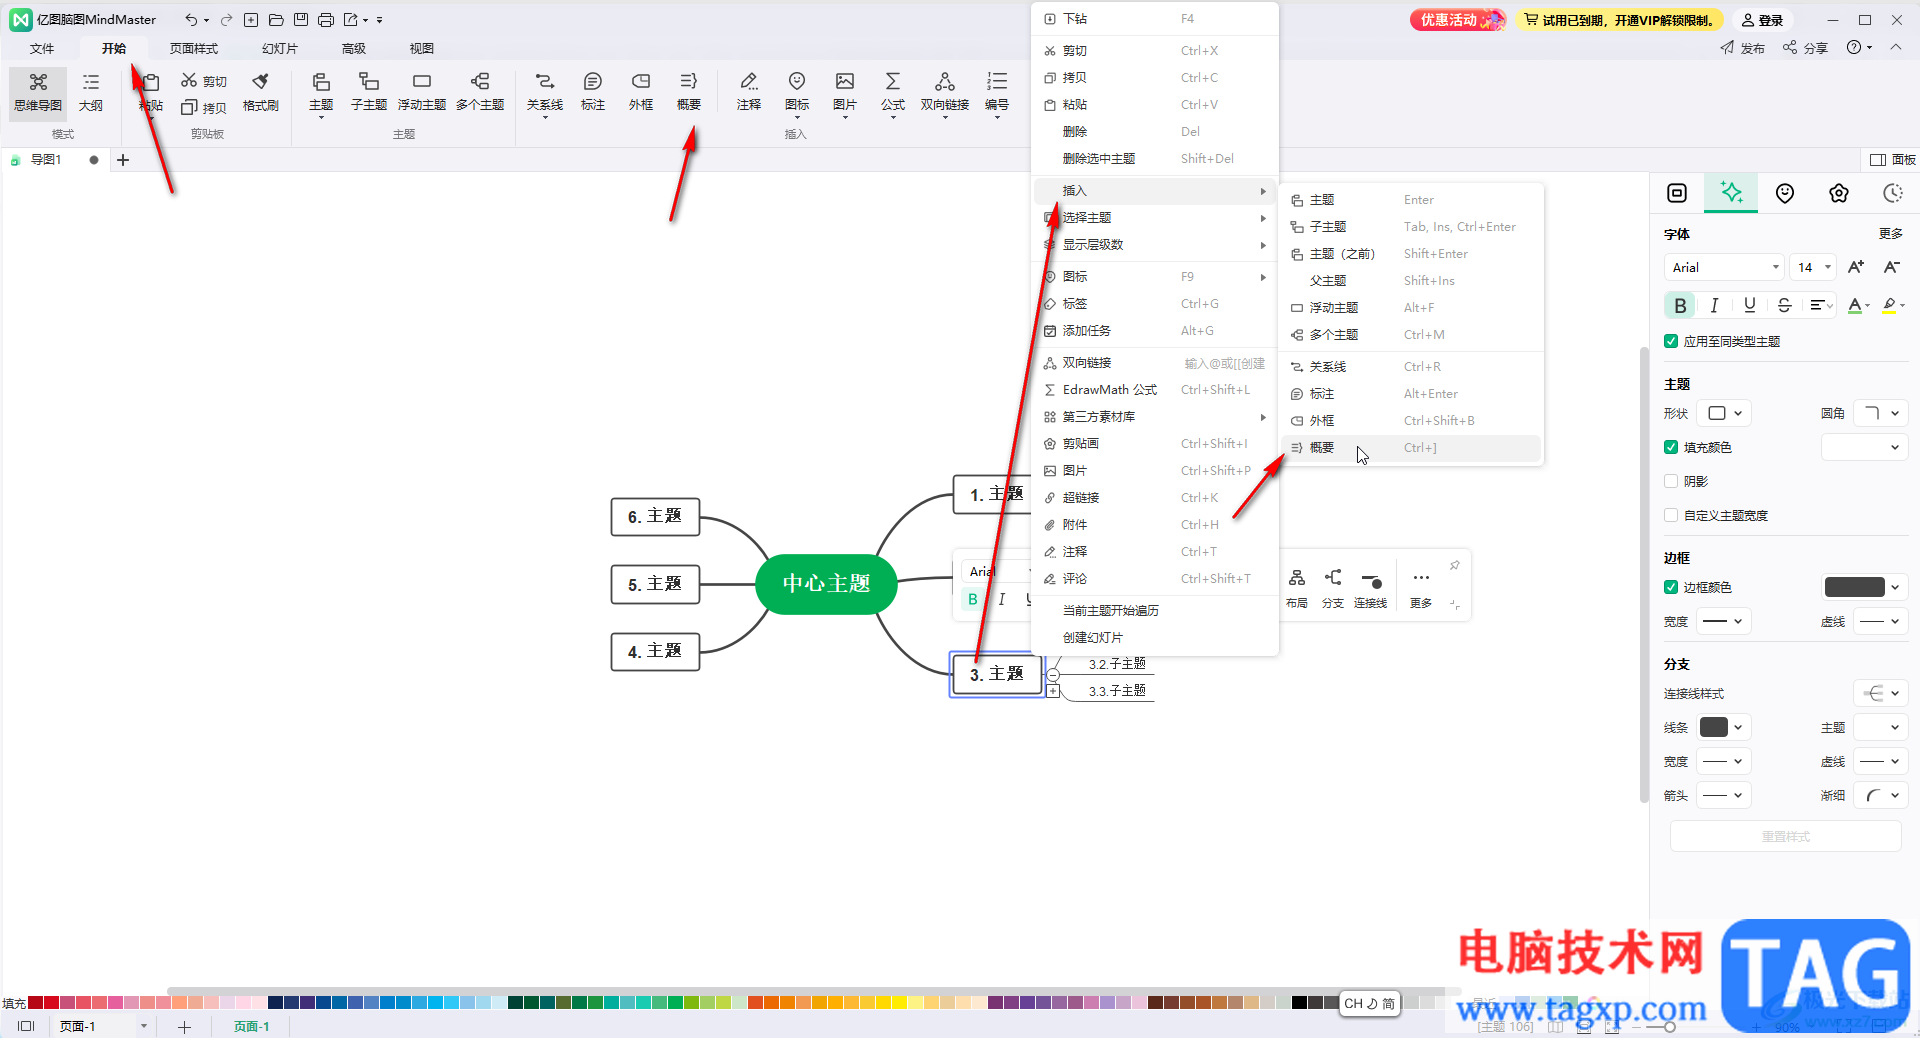The height and width of the screenshot is (1038, 1920).
Task: Open the 连接线样式 connector style dropdown
Action: [x=1881, y=693]
